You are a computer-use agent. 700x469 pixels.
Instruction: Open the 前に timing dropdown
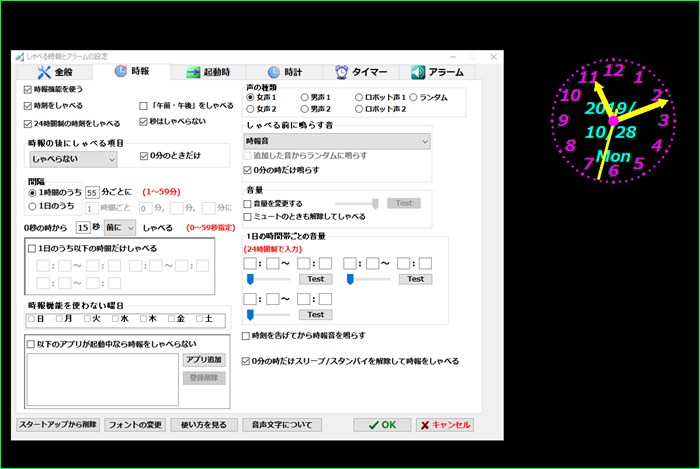tap(120, 228)
